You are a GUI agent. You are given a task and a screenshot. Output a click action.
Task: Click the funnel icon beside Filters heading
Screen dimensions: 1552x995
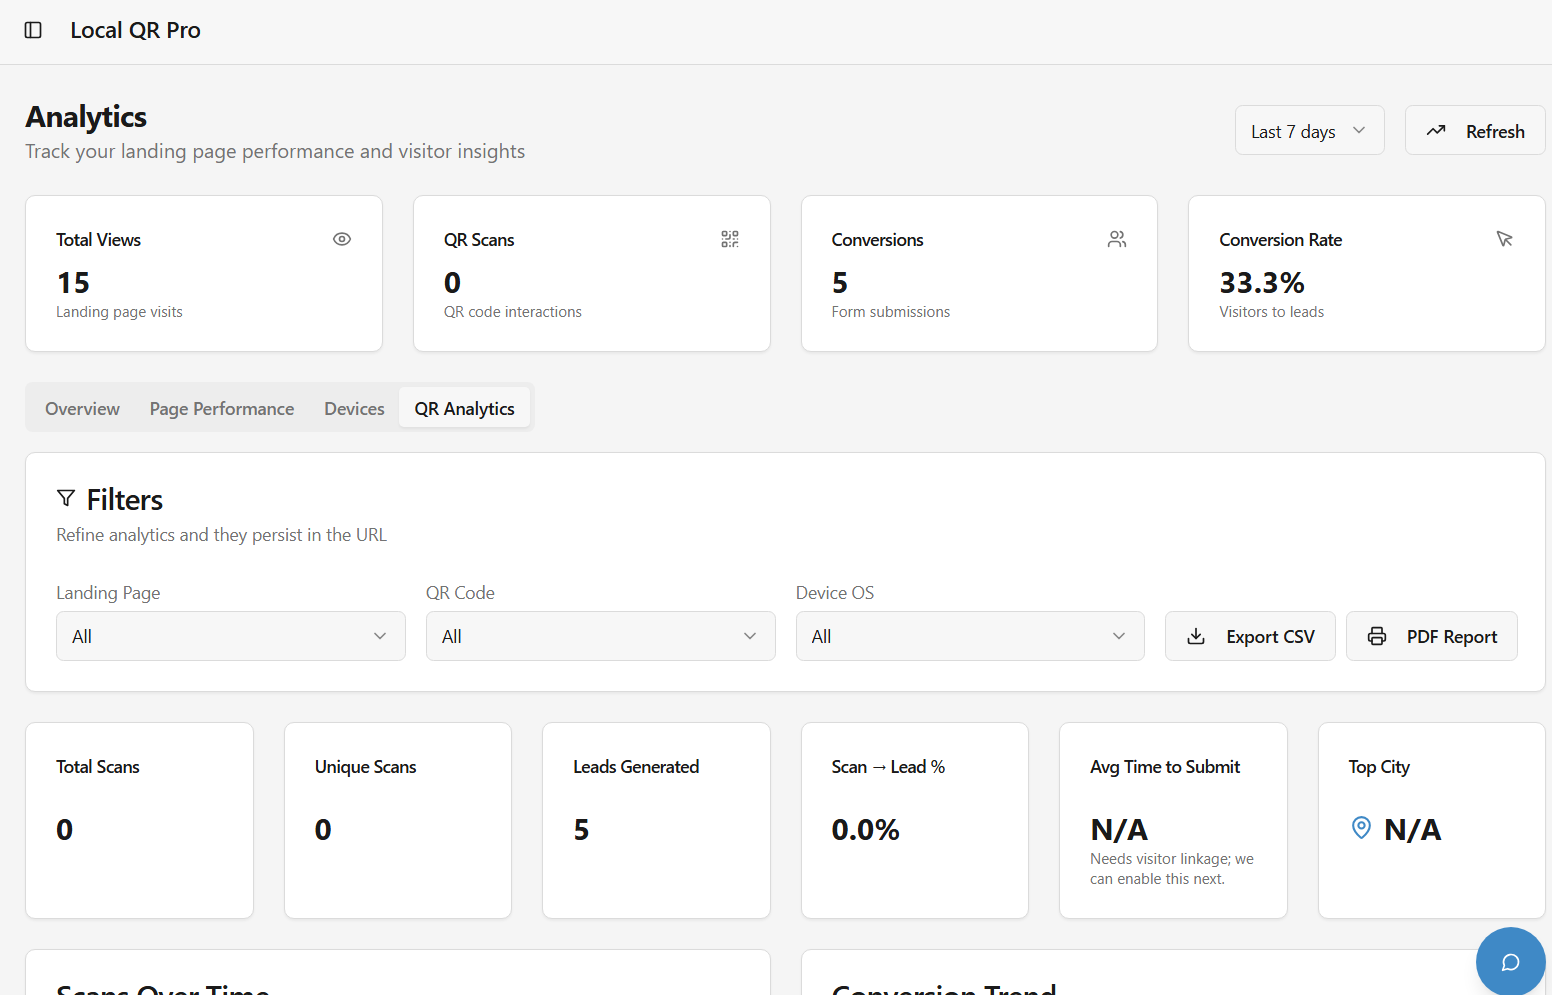66,498
